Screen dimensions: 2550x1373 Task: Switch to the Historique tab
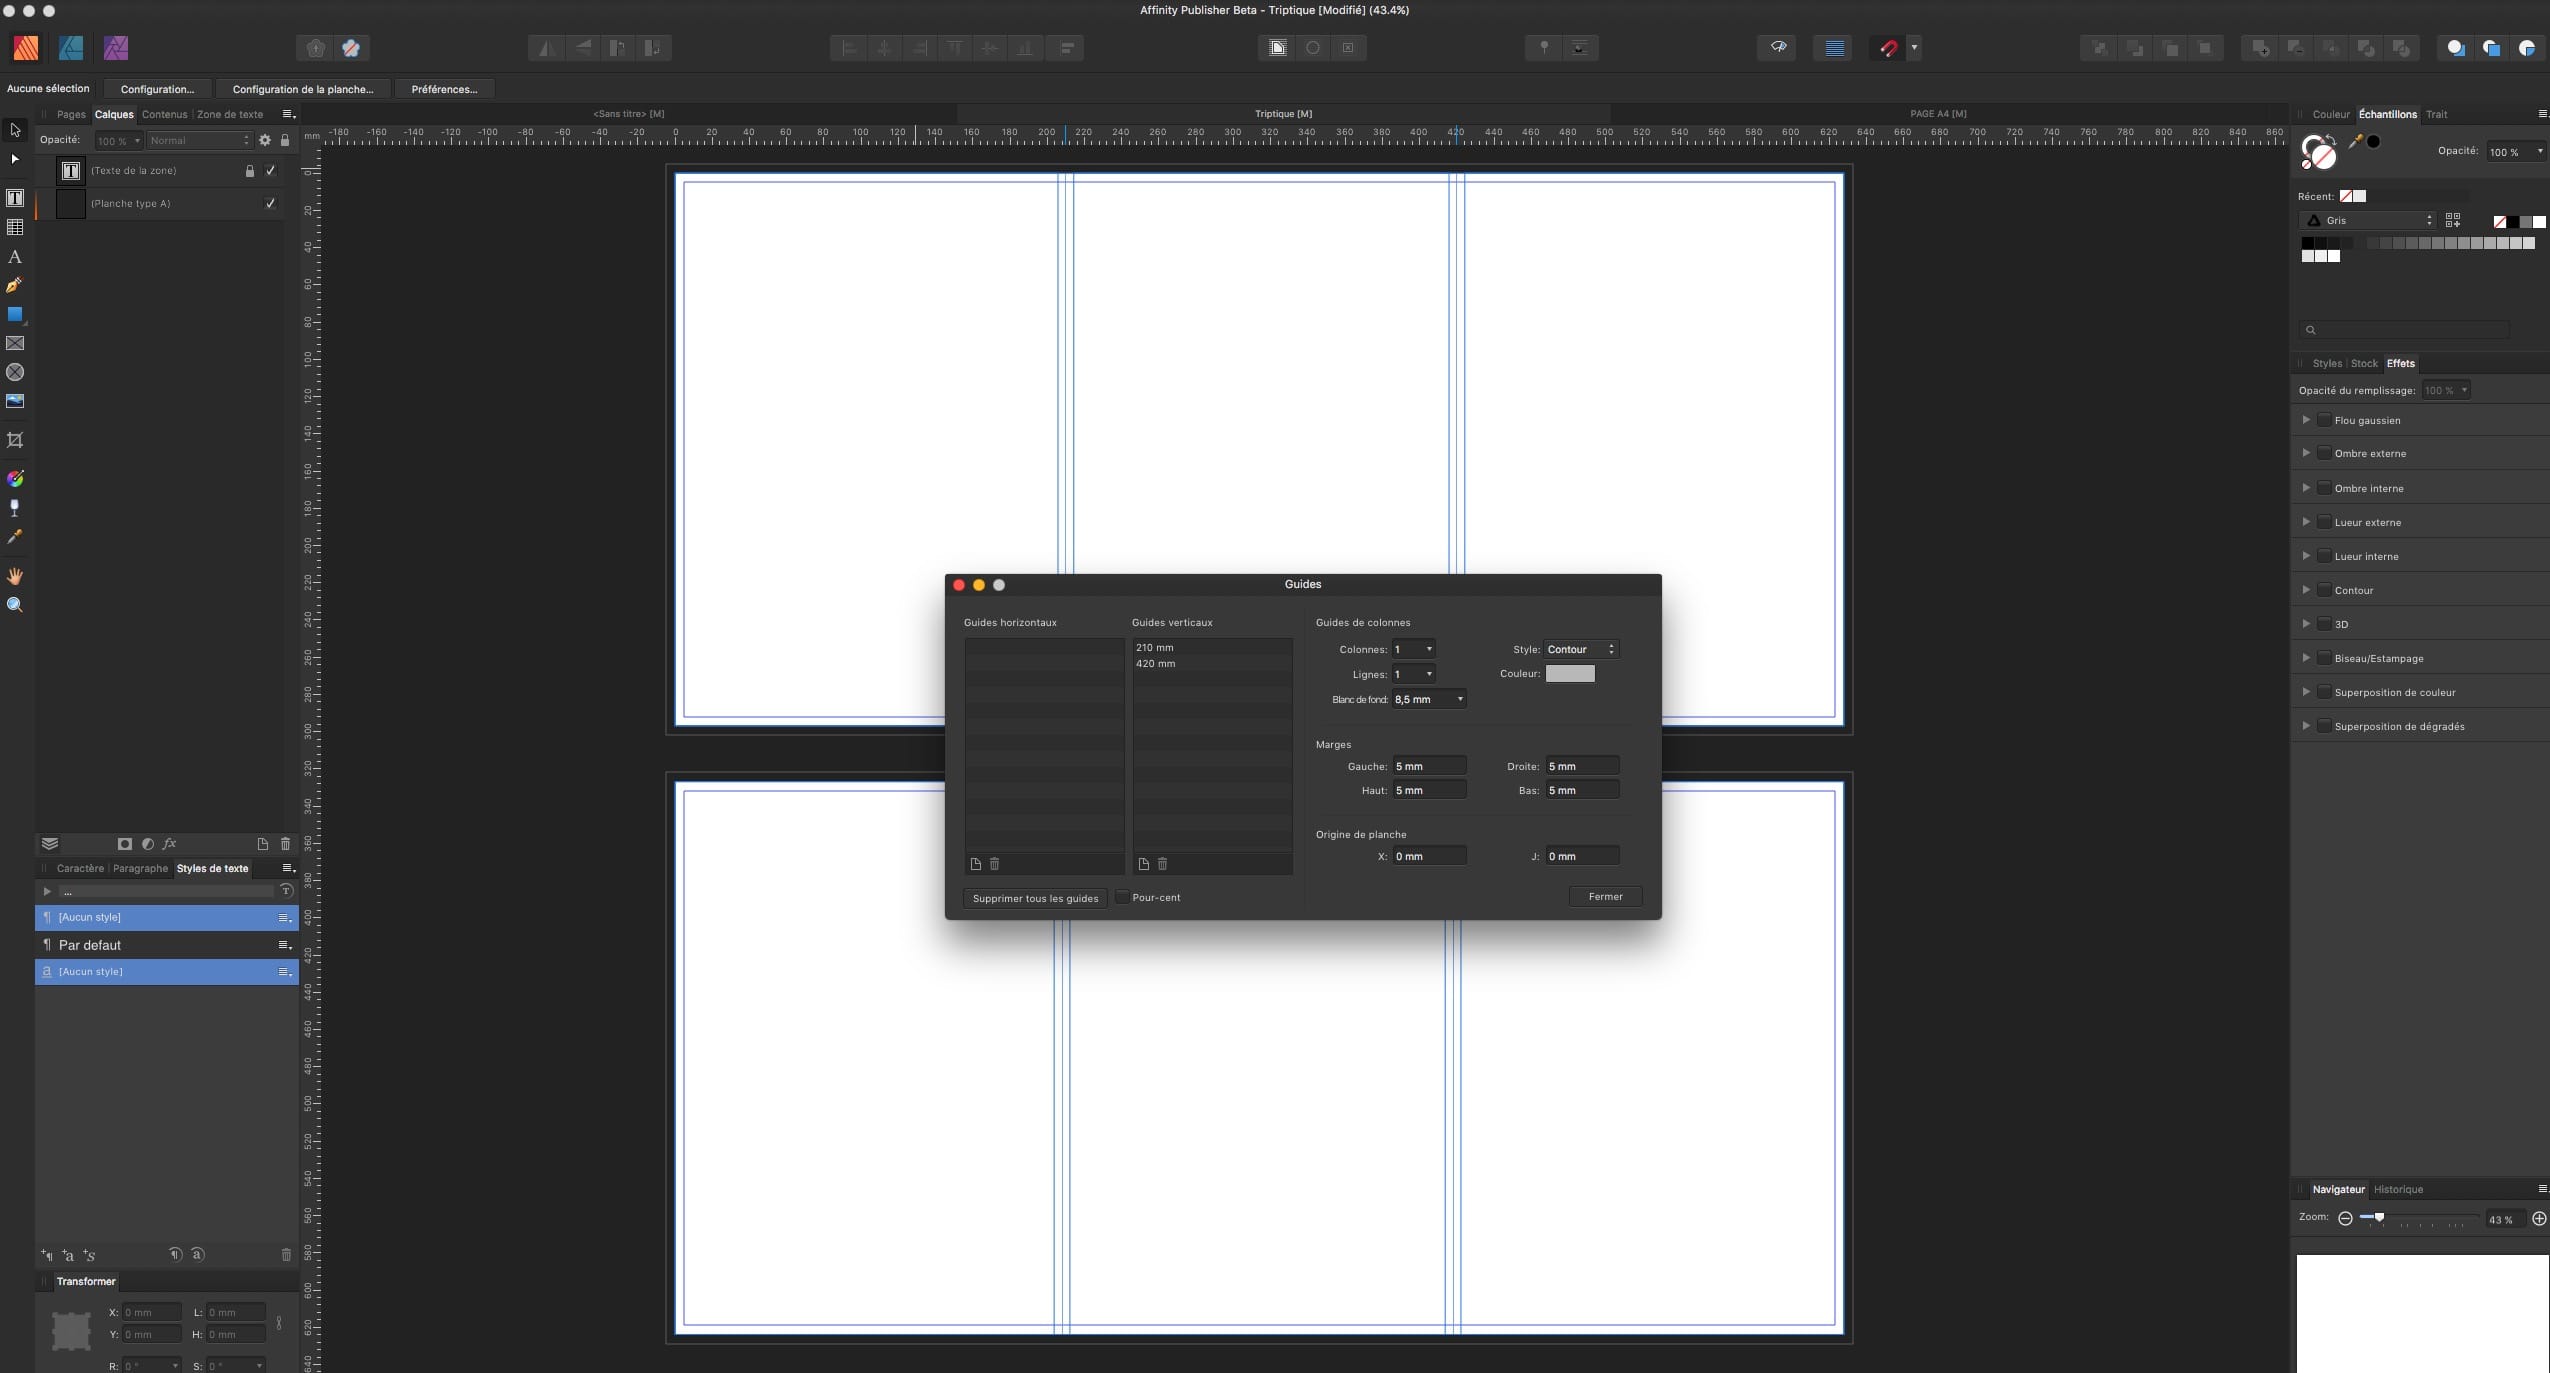tap(2398, 1189)
